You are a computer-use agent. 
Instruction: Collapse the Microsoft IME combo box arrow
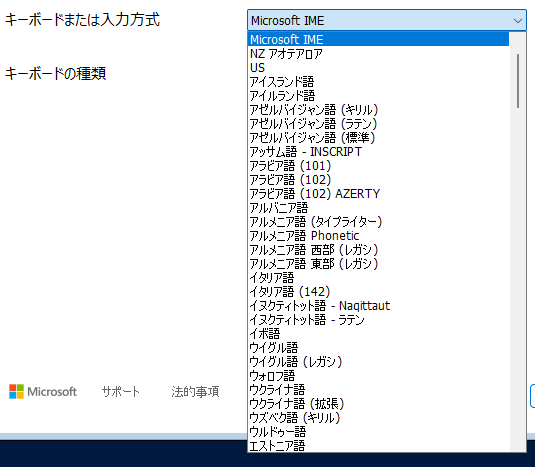pyautogui.click(x=518, y=21)
